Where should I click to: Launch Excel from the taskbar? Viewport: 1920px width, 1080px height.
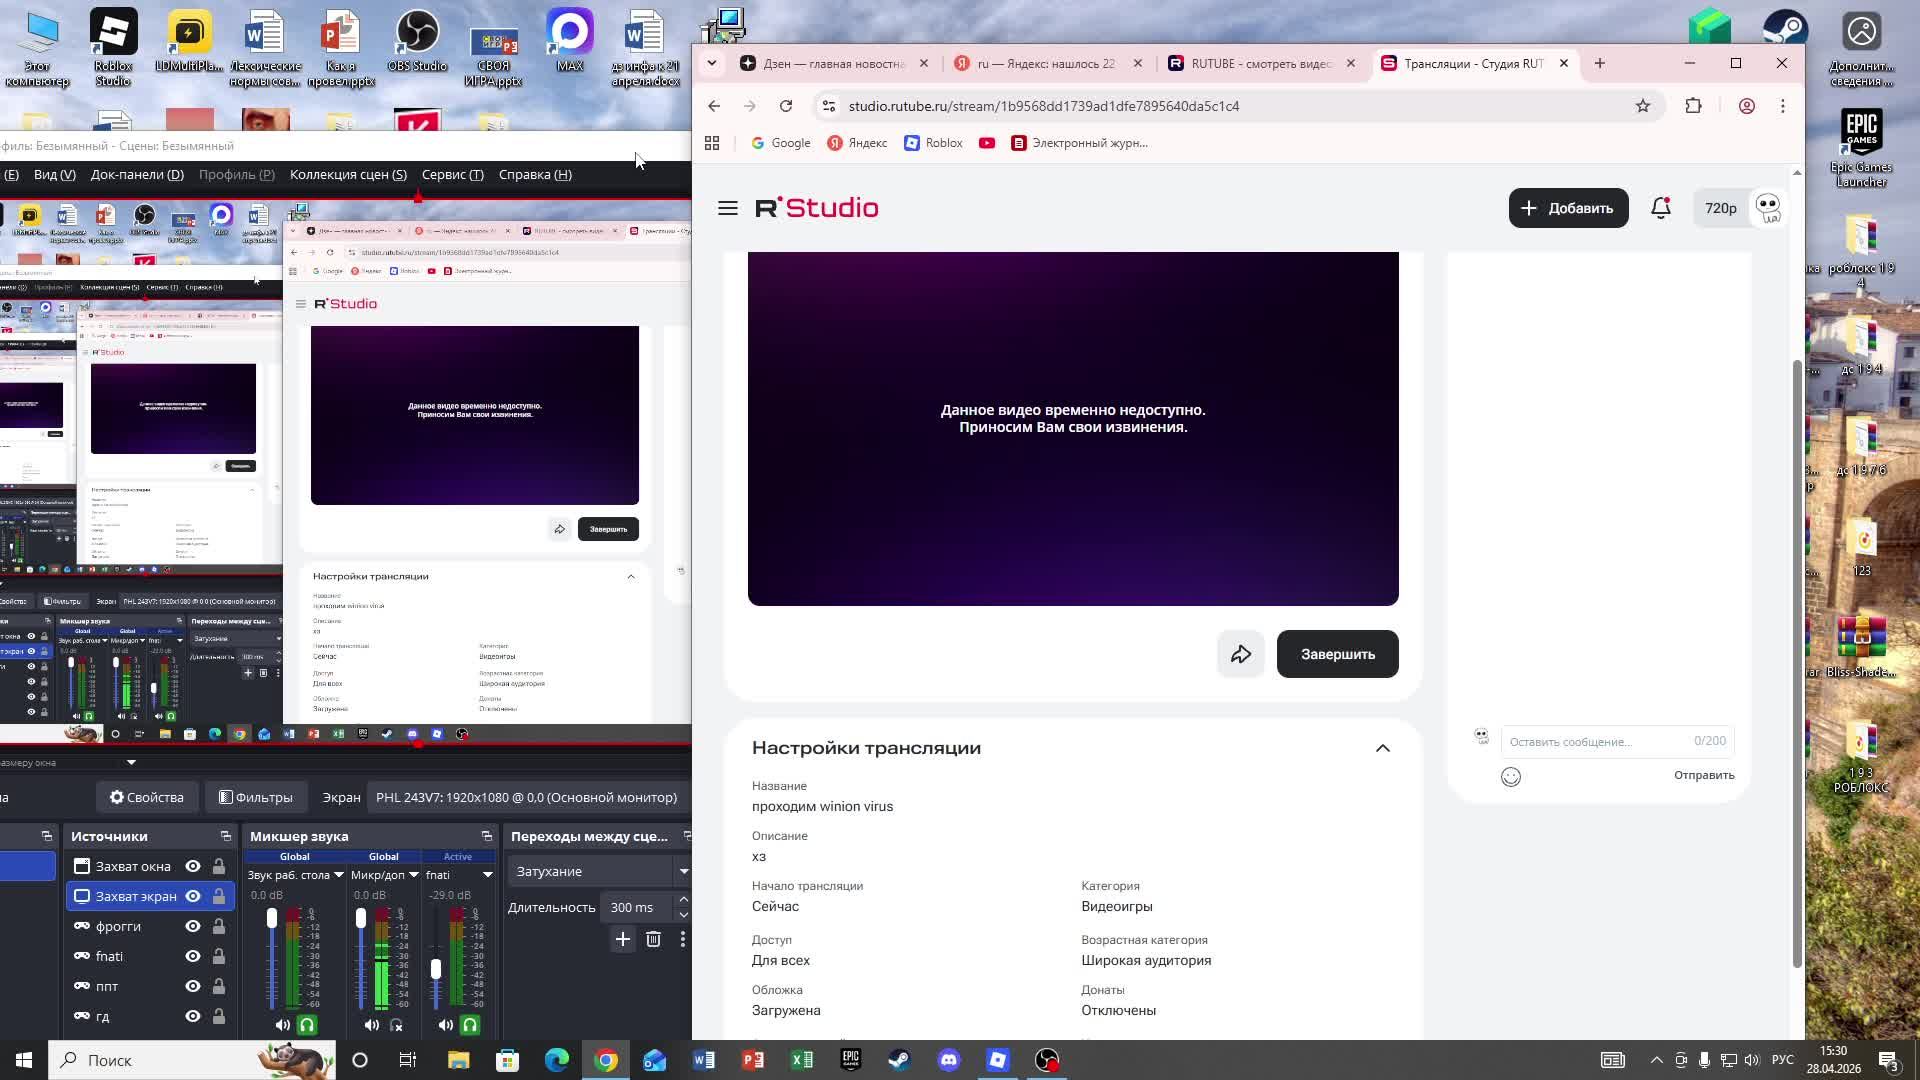(803, 1060)
